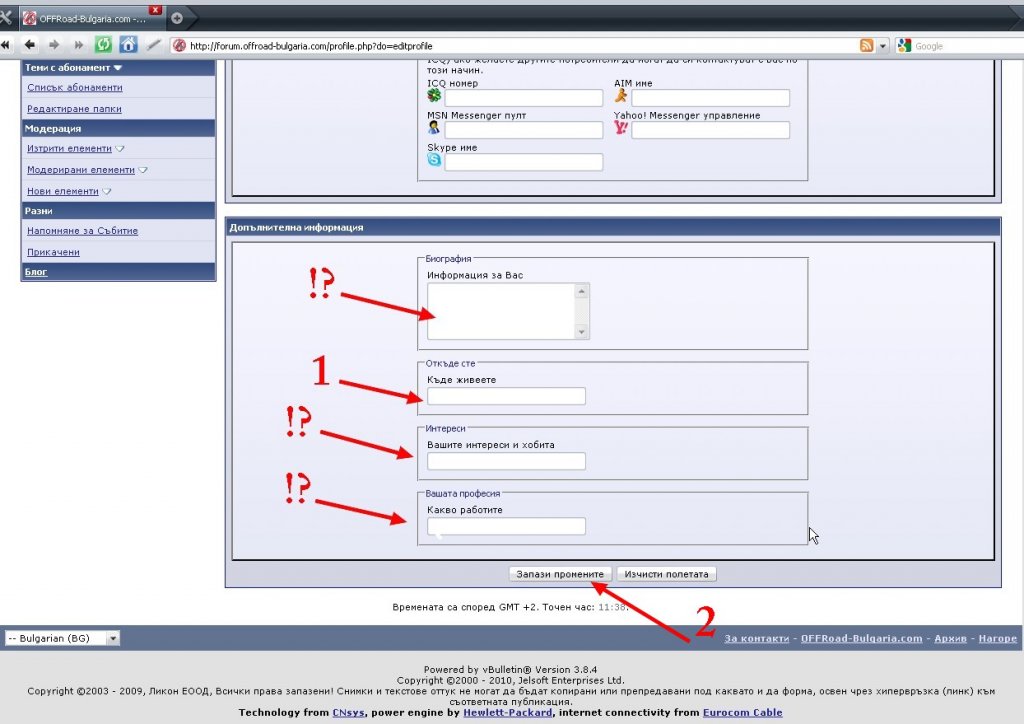The width and height of the screenshot is (1024, 724).
Task: Open the Блог sidebar link
Action: pyautogui.click(x=36, y=272)
